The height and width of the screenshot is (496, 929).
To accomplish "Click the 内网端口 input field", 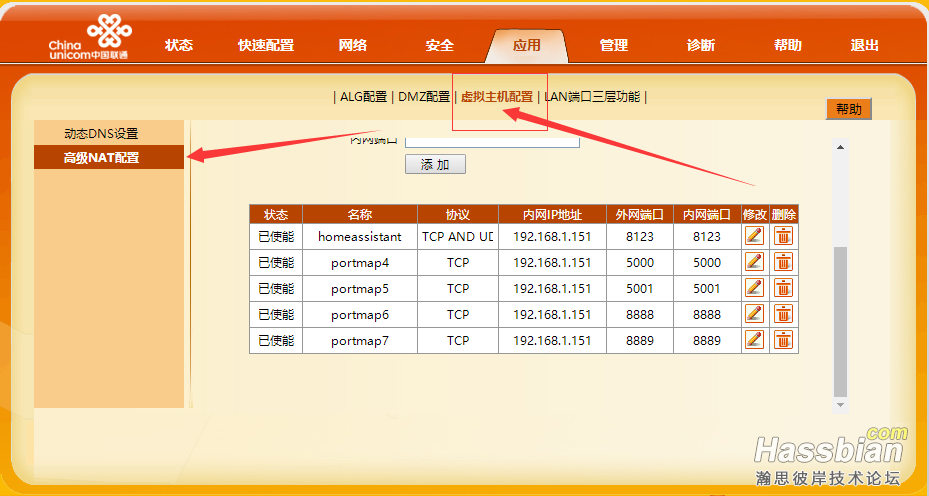I will [492, 142].
